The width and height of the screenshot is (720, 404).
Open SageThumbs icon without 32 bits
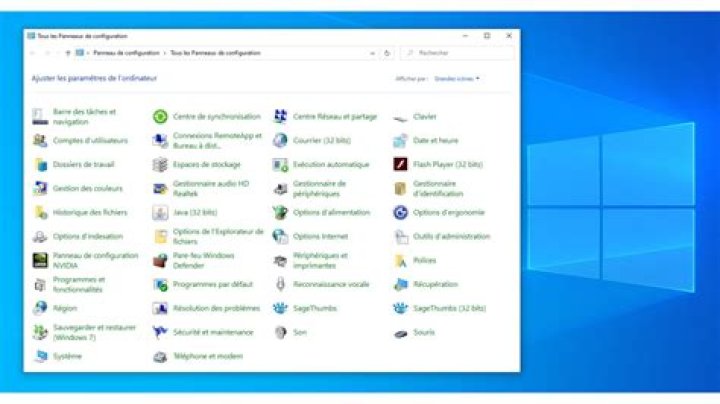pyautogui.click(x=280, y=308)
